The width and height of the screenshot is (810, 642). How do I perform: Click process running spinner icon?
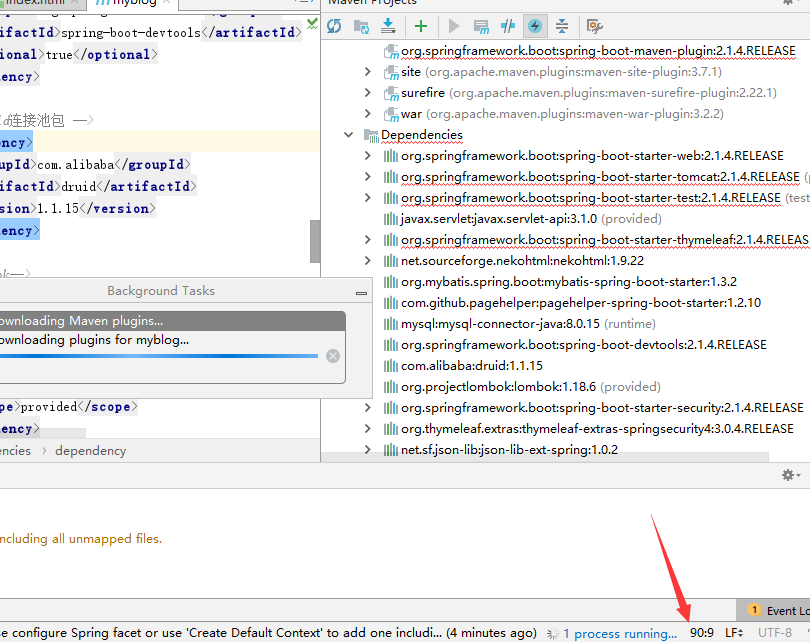pyautogui.click(x=553, y=633)
